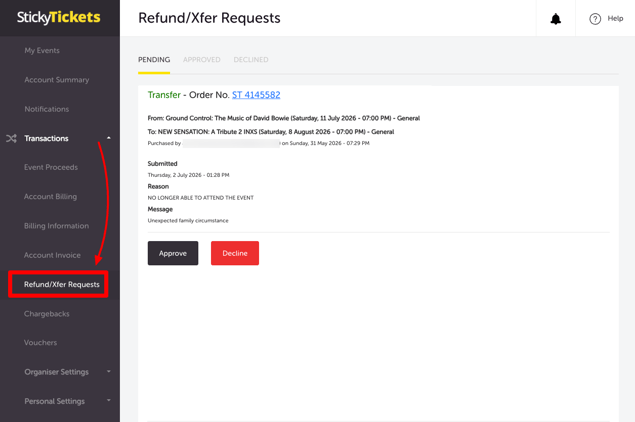Open order link ST 4145582
This screenshot has width=635, height=422.
(x=256, y=95)
